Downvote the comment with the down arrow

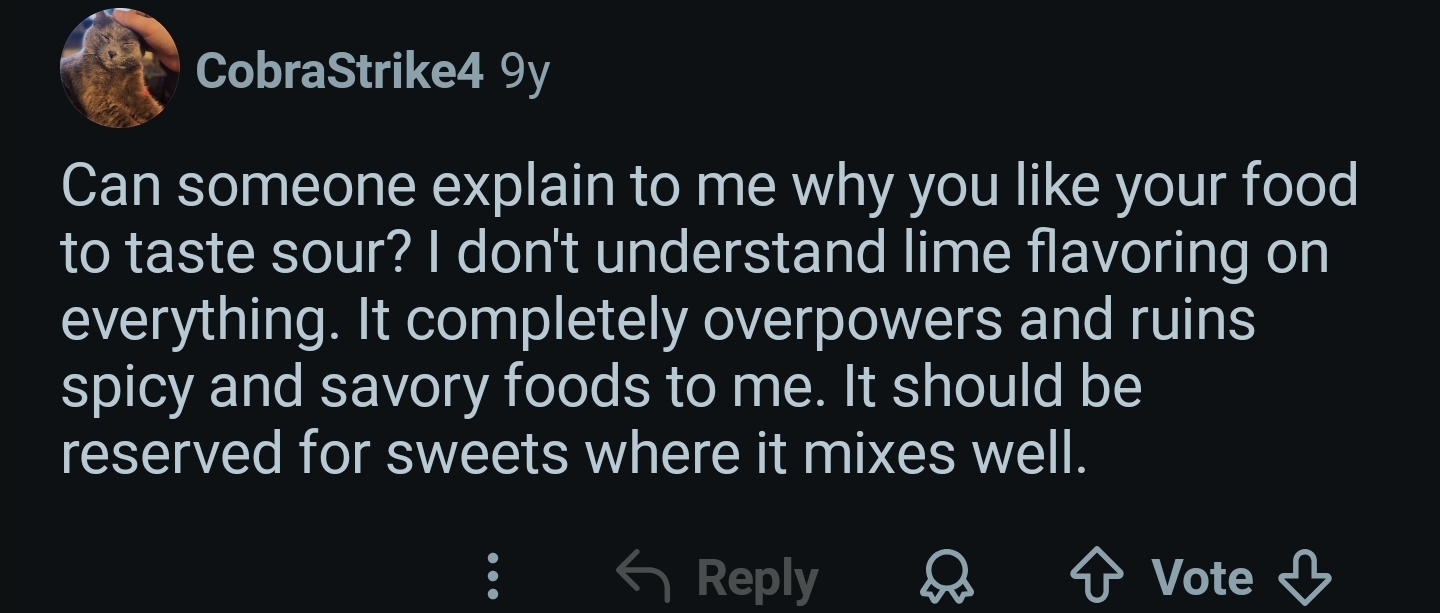(x=1306, y=578)
